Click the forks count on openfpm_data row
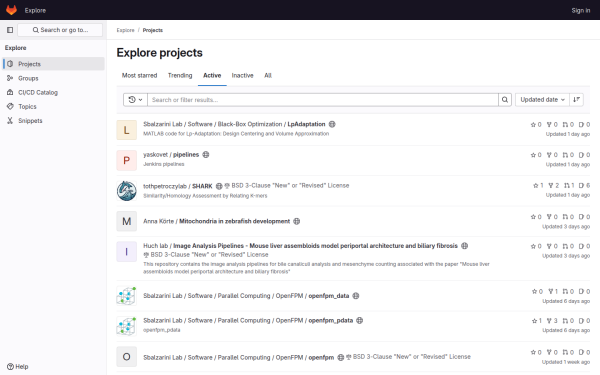600x375 pixels. (553, 291)
